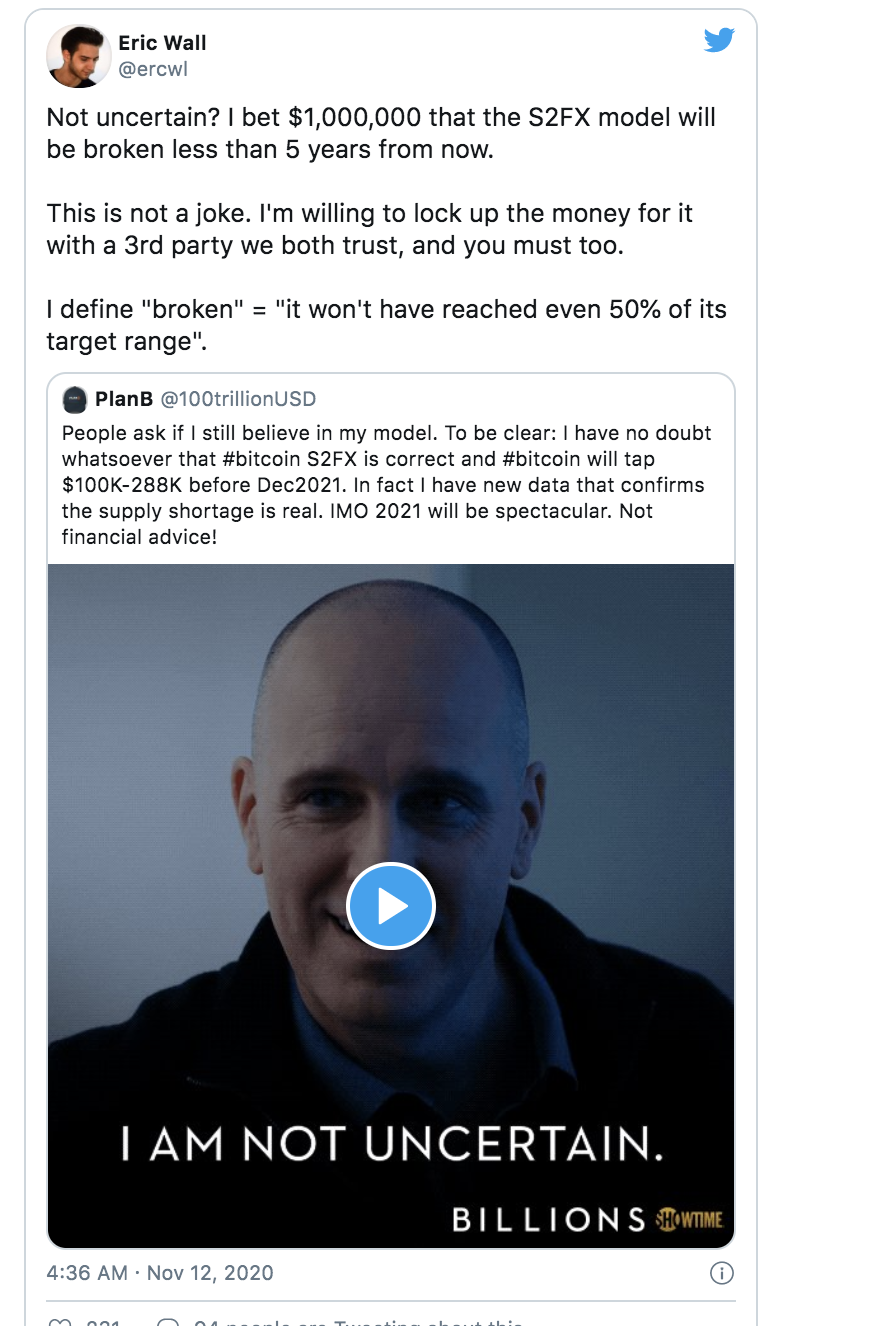Click the BILLIONS title text on video
The width and height of the screenshot is (870, 1326).
548,1219
